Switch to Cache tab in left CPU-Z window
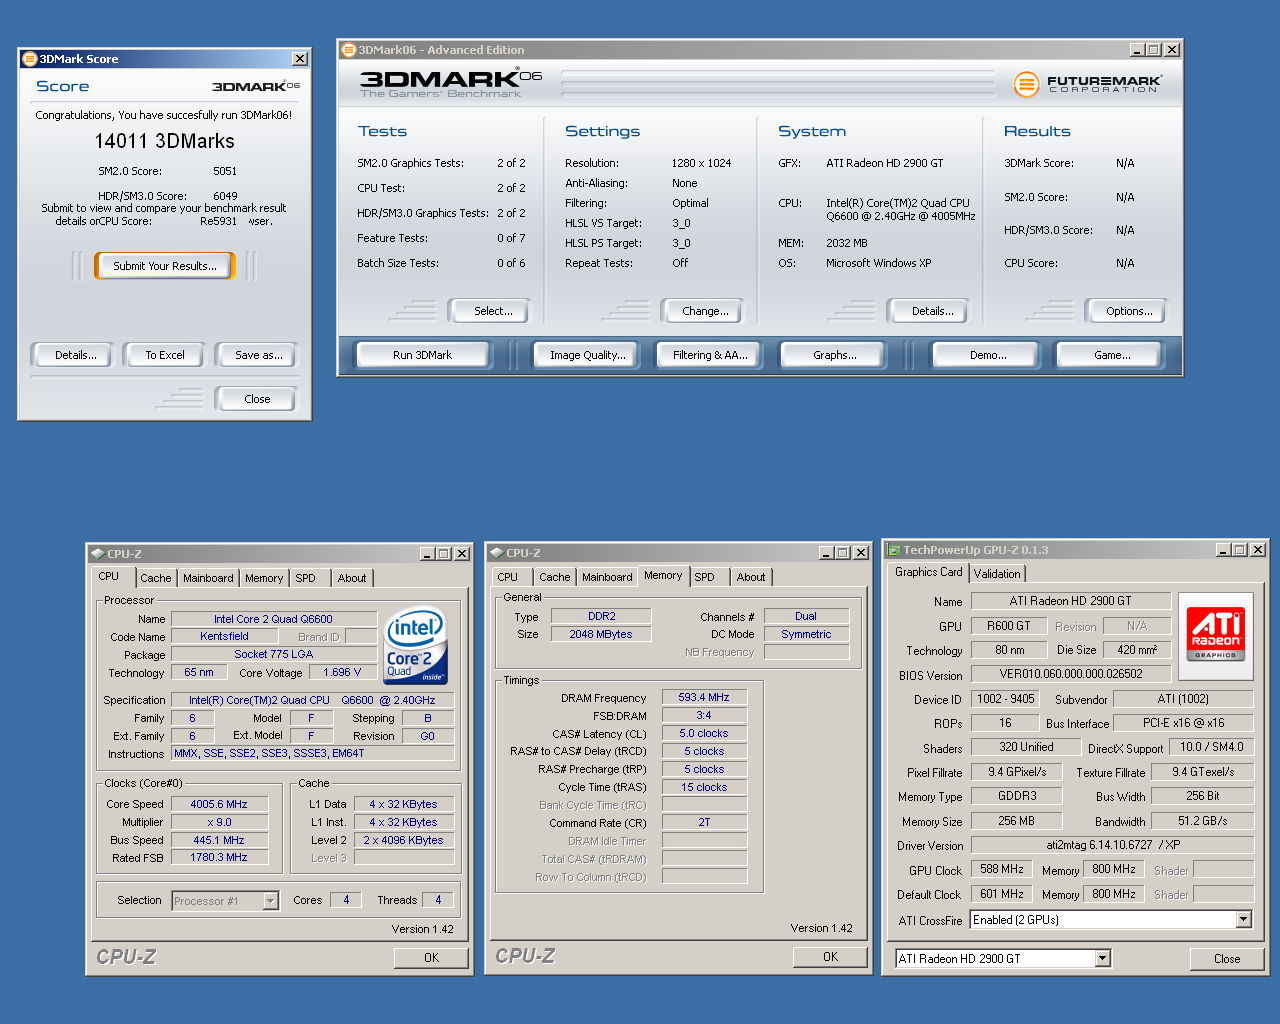Viewport: 1280px width, 1024px height. [155, 578]
